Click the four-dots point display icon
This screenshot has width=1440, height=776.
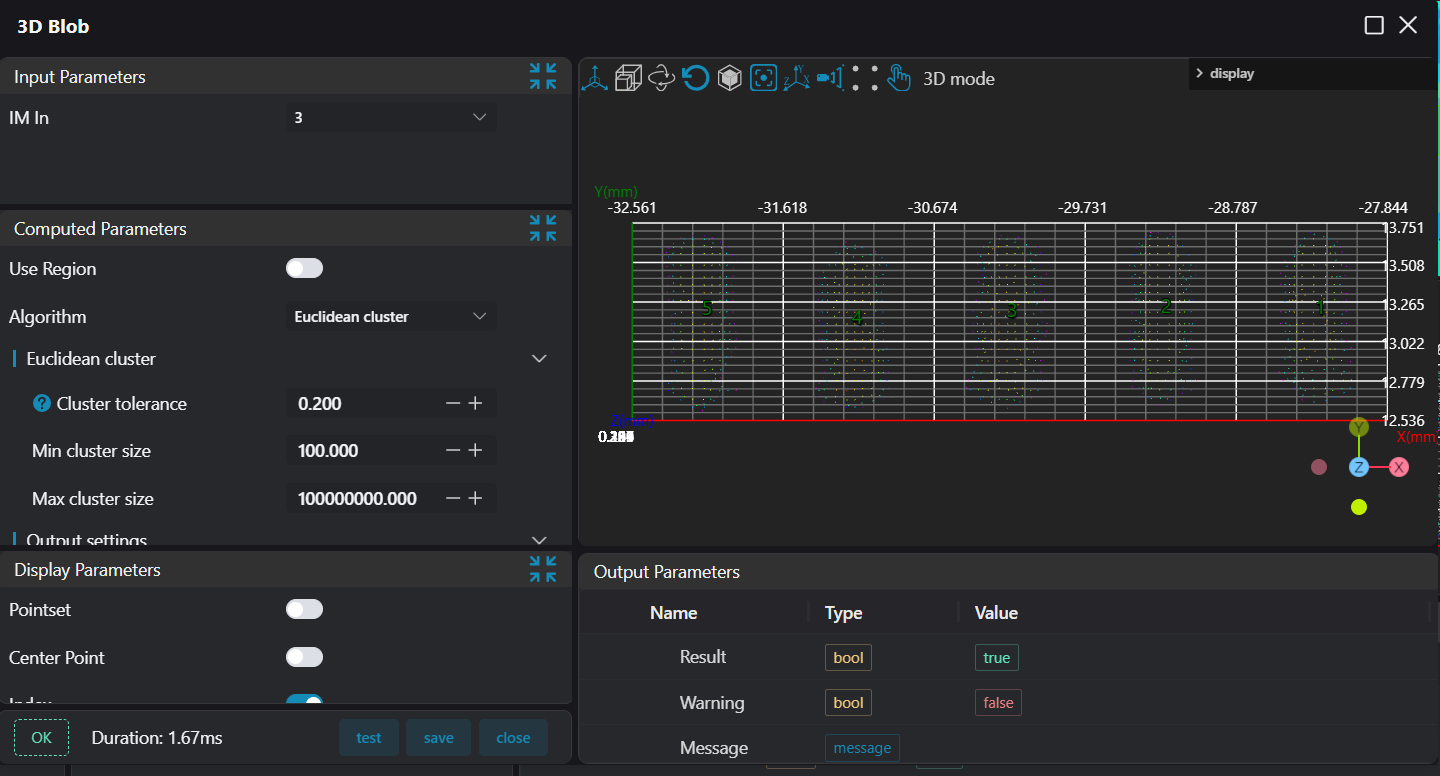tap(865, 78)
